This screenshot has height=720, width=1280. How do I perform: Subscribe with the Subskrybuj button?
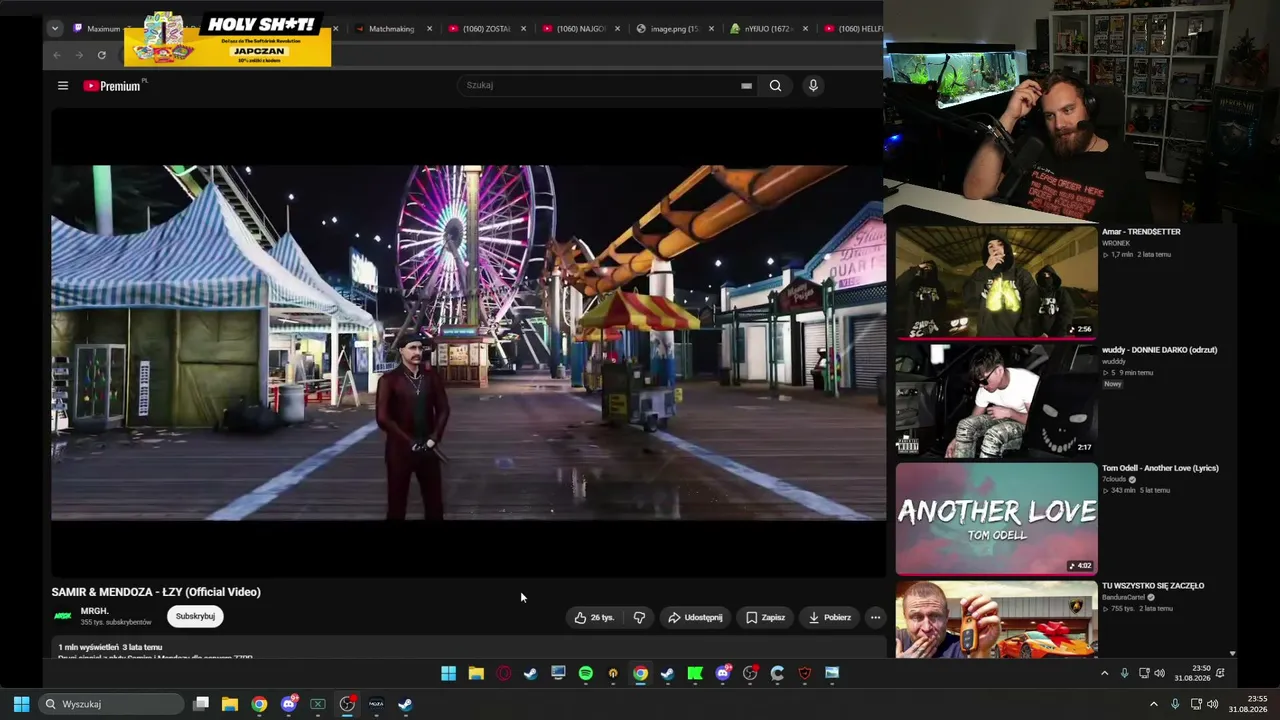tap(195, 617)
